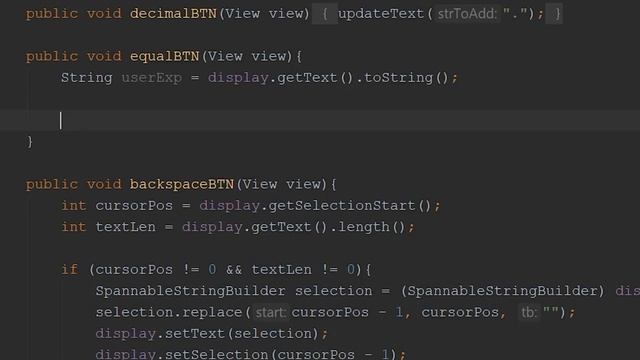Click the backspaceBTN method name
640x360 pixels.
click(182, 184)
